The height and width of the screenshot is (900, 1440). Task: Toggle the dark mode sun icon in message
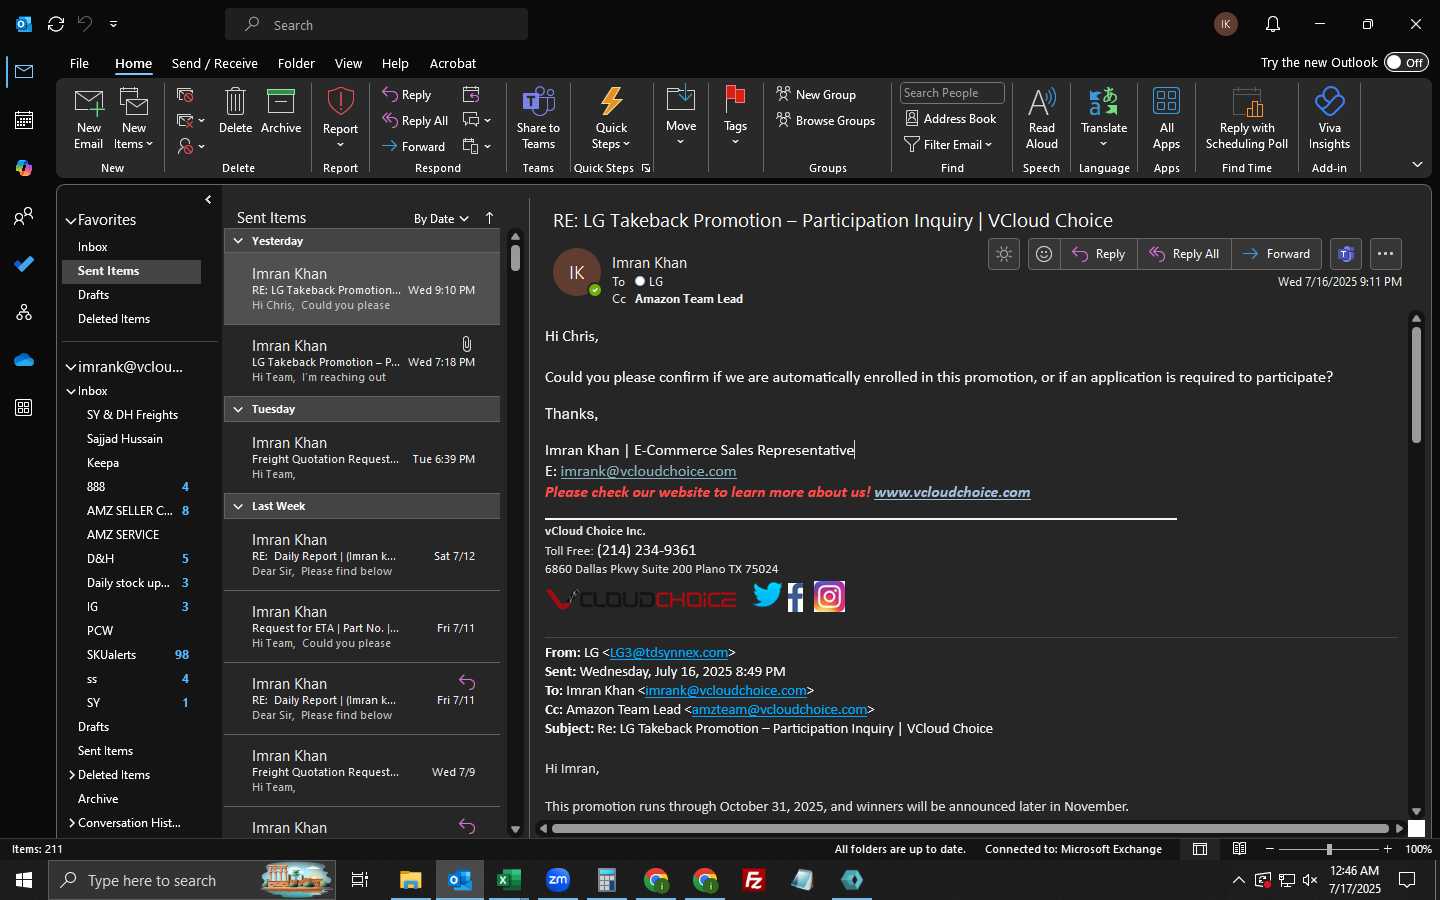click(x=1004, y=254)
